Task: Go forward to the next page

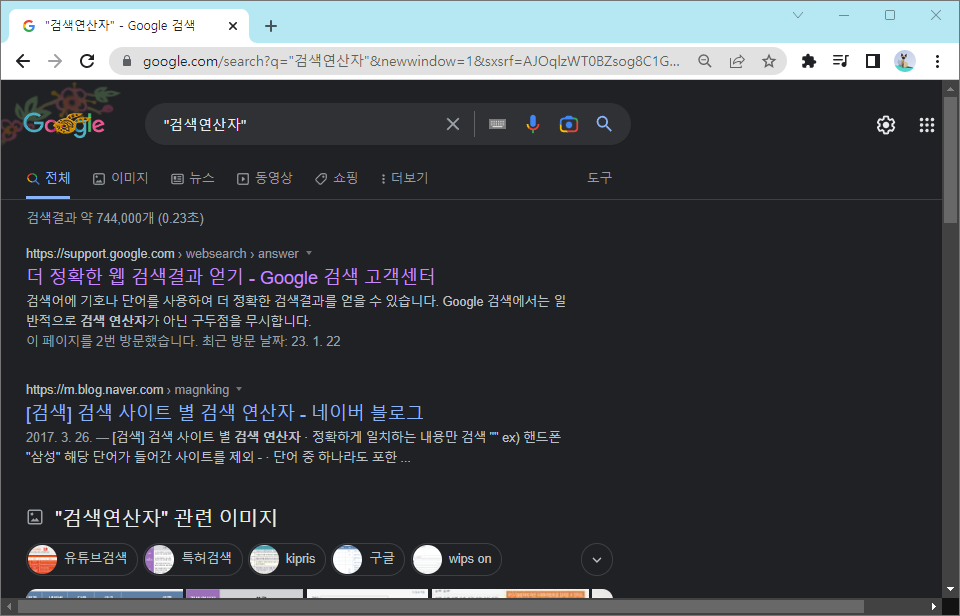Action: 55,61
